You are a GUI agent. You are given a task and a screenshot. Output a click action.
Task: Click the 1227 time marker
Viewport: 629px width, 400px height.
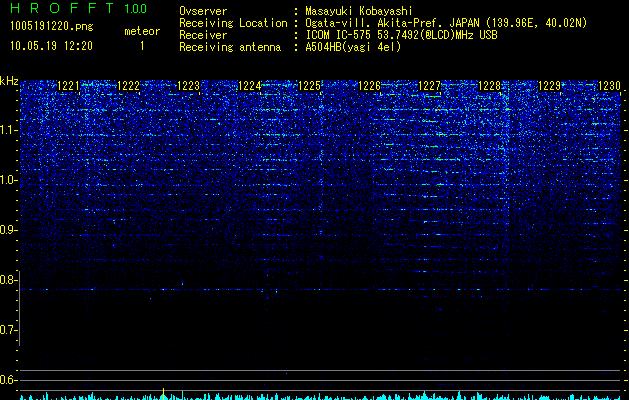(x=429, y=85)
